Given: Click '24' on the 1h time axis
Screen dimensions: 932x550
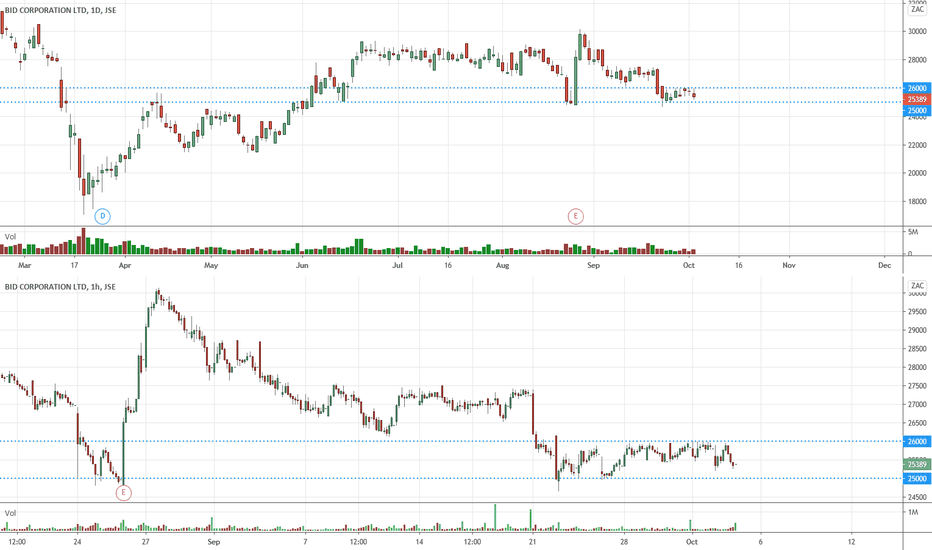Looking at the screenshot, I should click(77, 542).
